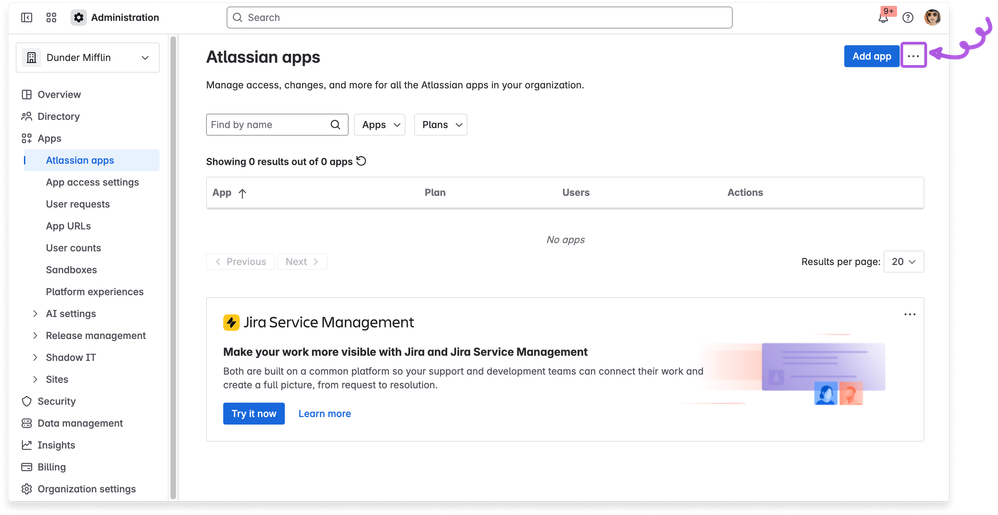This screenshot has width=998, height=515.
Task: Click the Add app button
Action: 871,56
